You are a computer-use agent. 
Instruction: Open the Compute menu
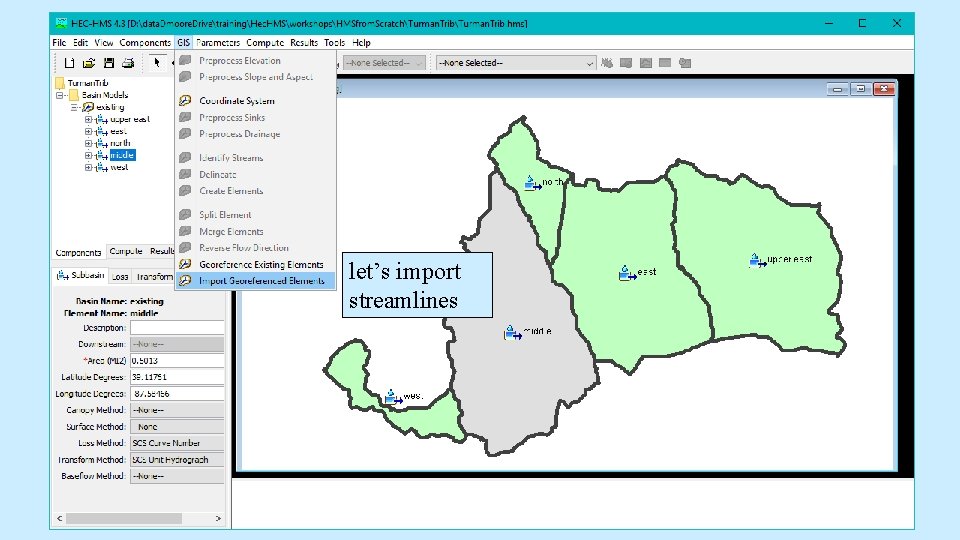pyautogui.click(x=265, y=43)
